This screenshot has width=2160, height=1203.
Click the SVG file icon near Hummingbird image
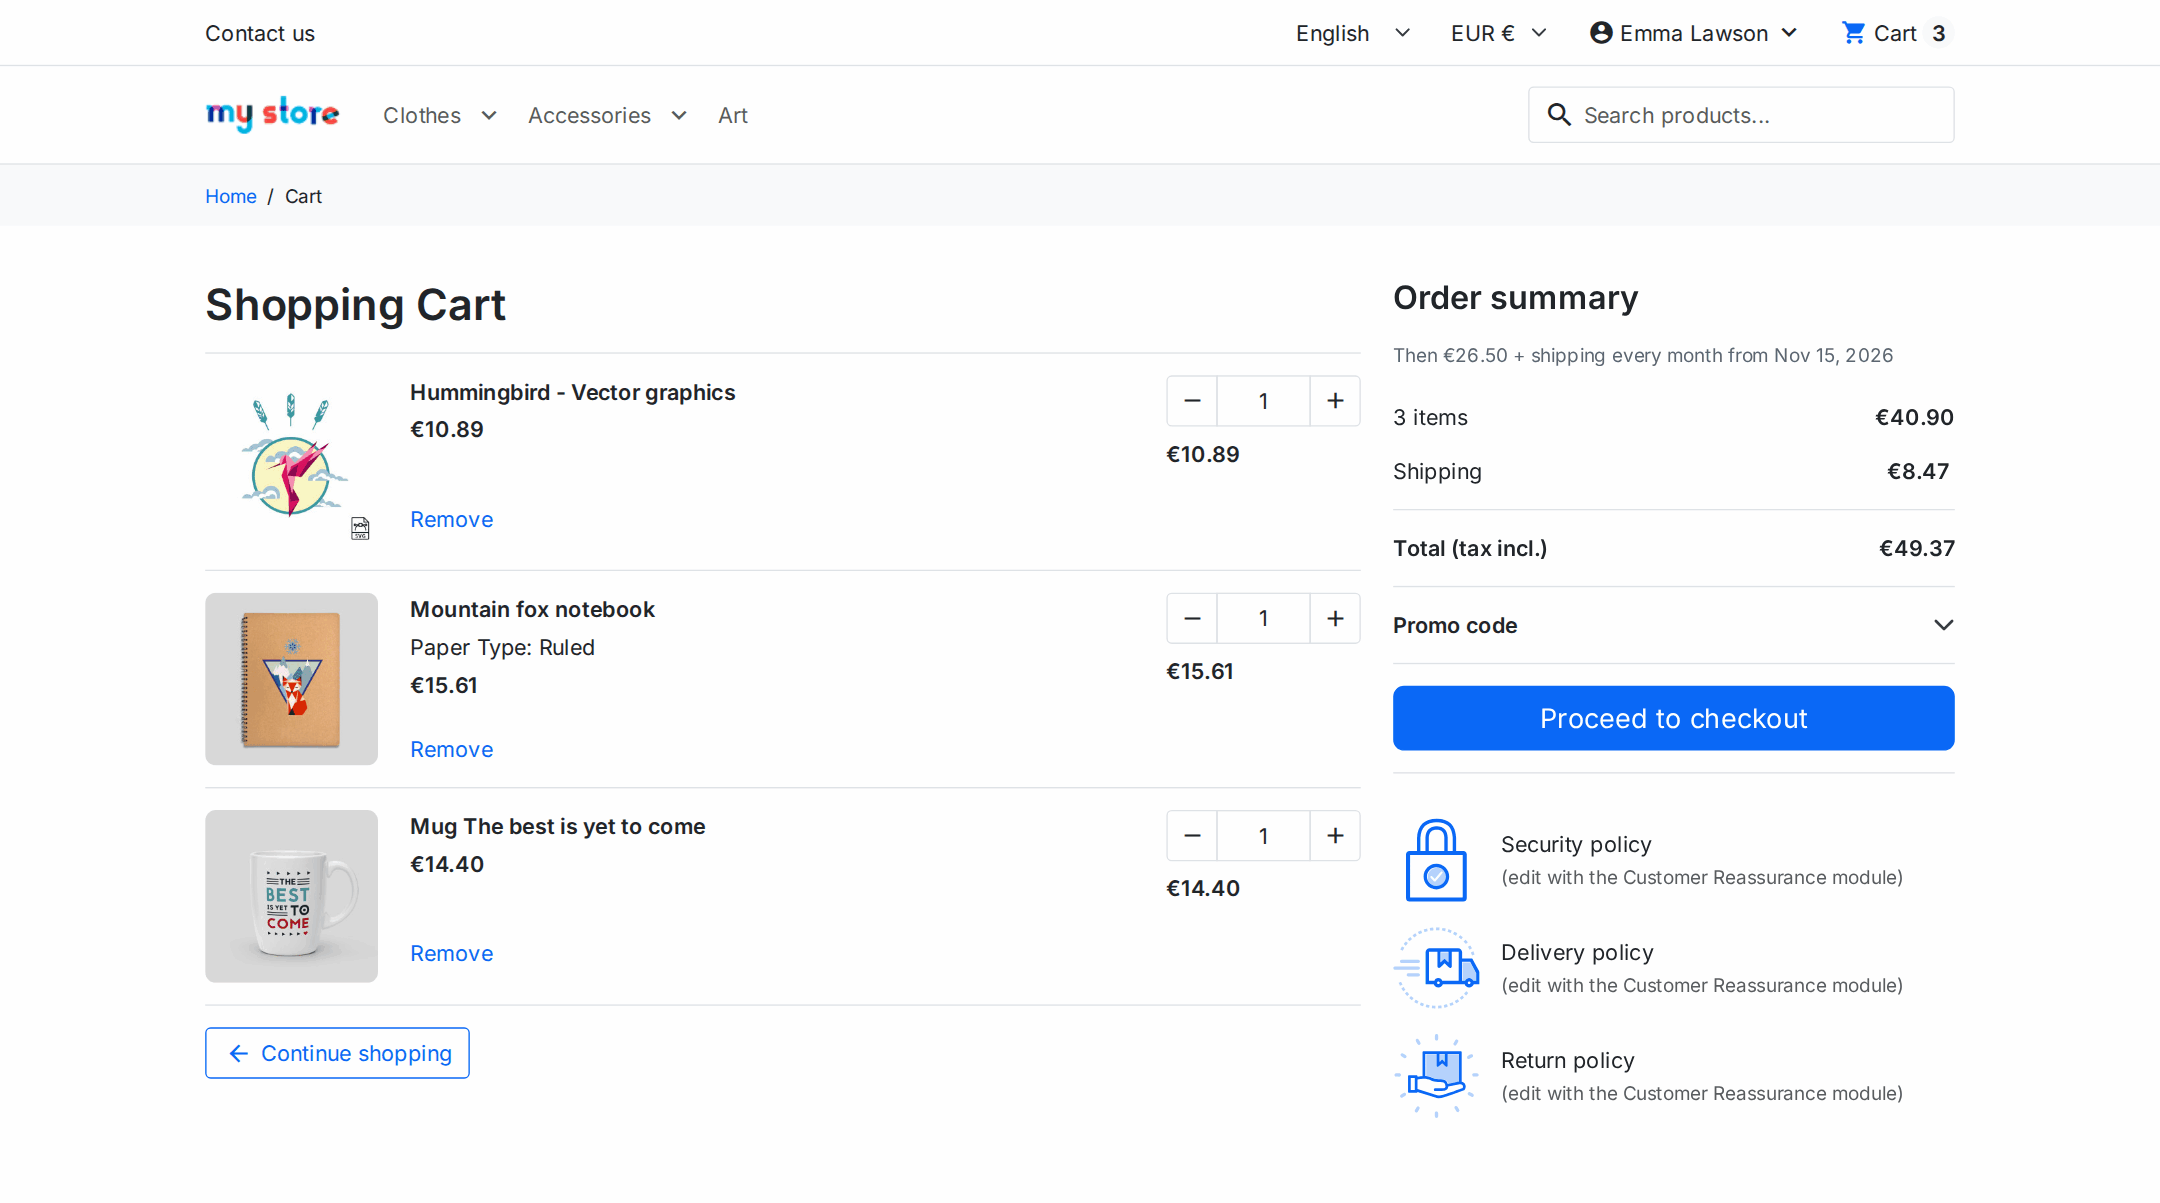point(361,528)
